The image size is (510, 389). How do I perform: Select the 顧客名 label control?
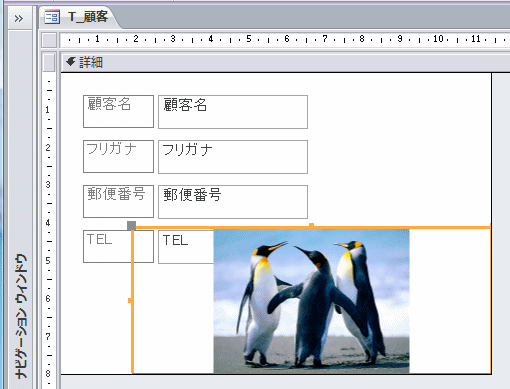(118, 111)
